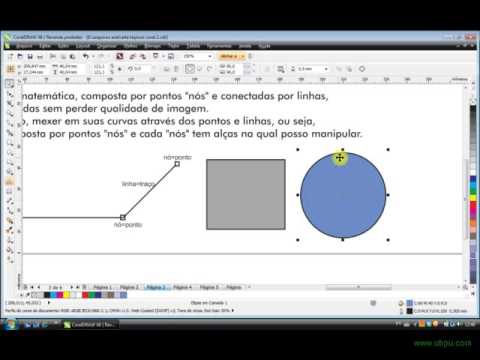This screenshot has height=360, width=480.
Task: Click the Mirror vertically button
Action: point(176,69)
